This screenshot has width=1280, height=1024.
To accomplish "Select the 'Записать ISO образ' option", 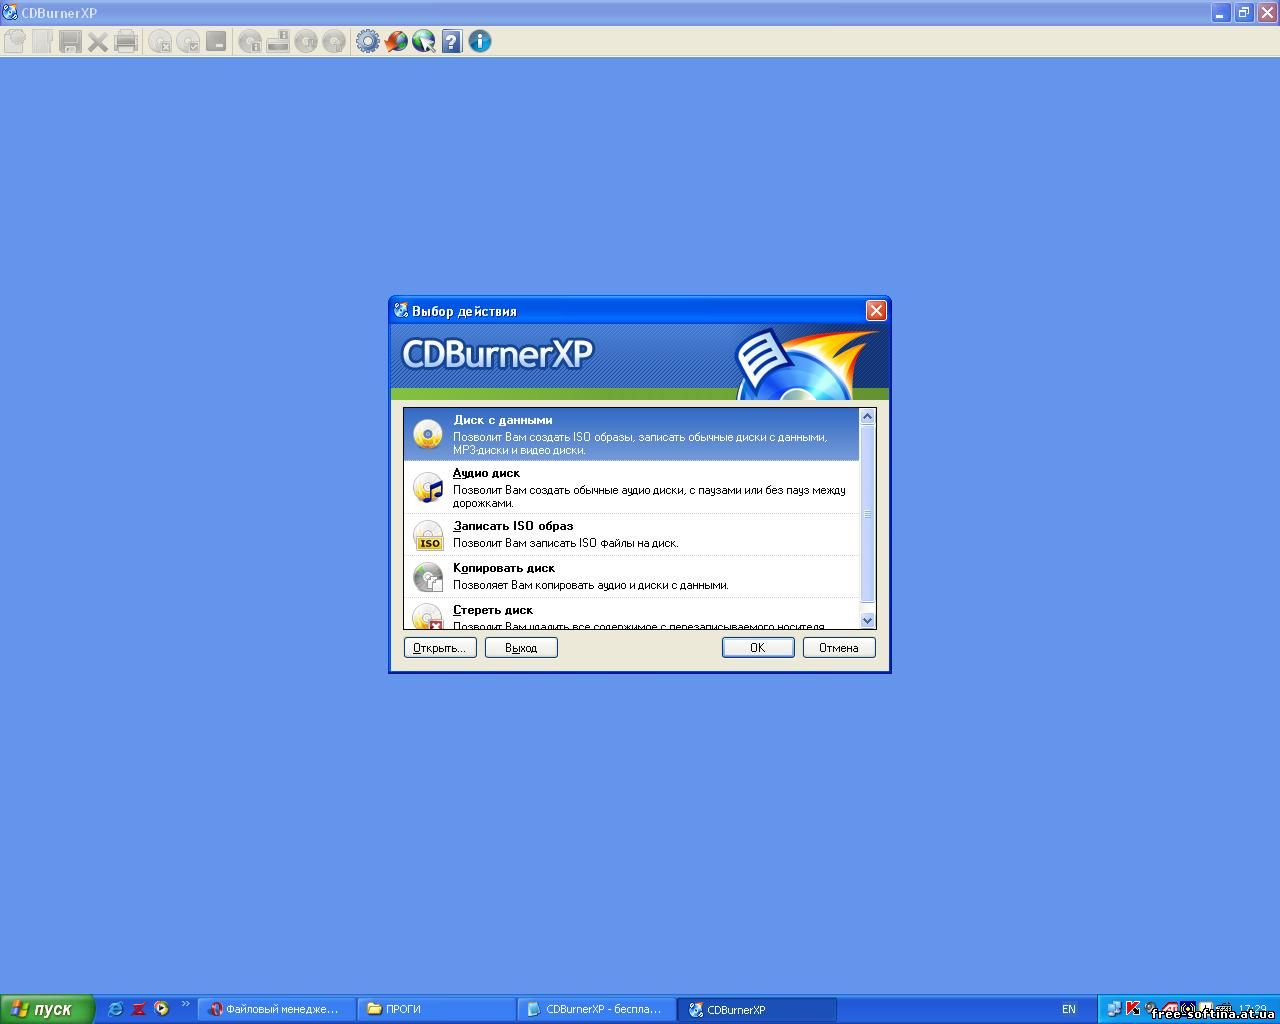I will click(631, 535).
